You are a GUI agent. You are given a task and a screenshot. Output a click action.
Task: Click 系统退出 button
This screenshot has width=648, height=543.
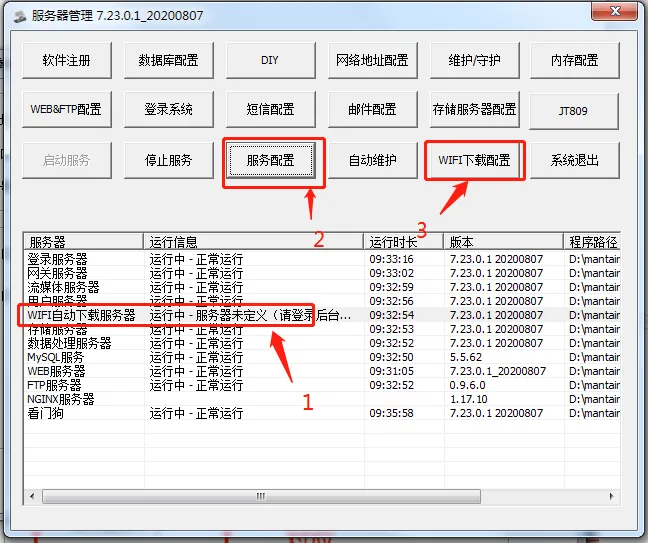coord(574,160)
